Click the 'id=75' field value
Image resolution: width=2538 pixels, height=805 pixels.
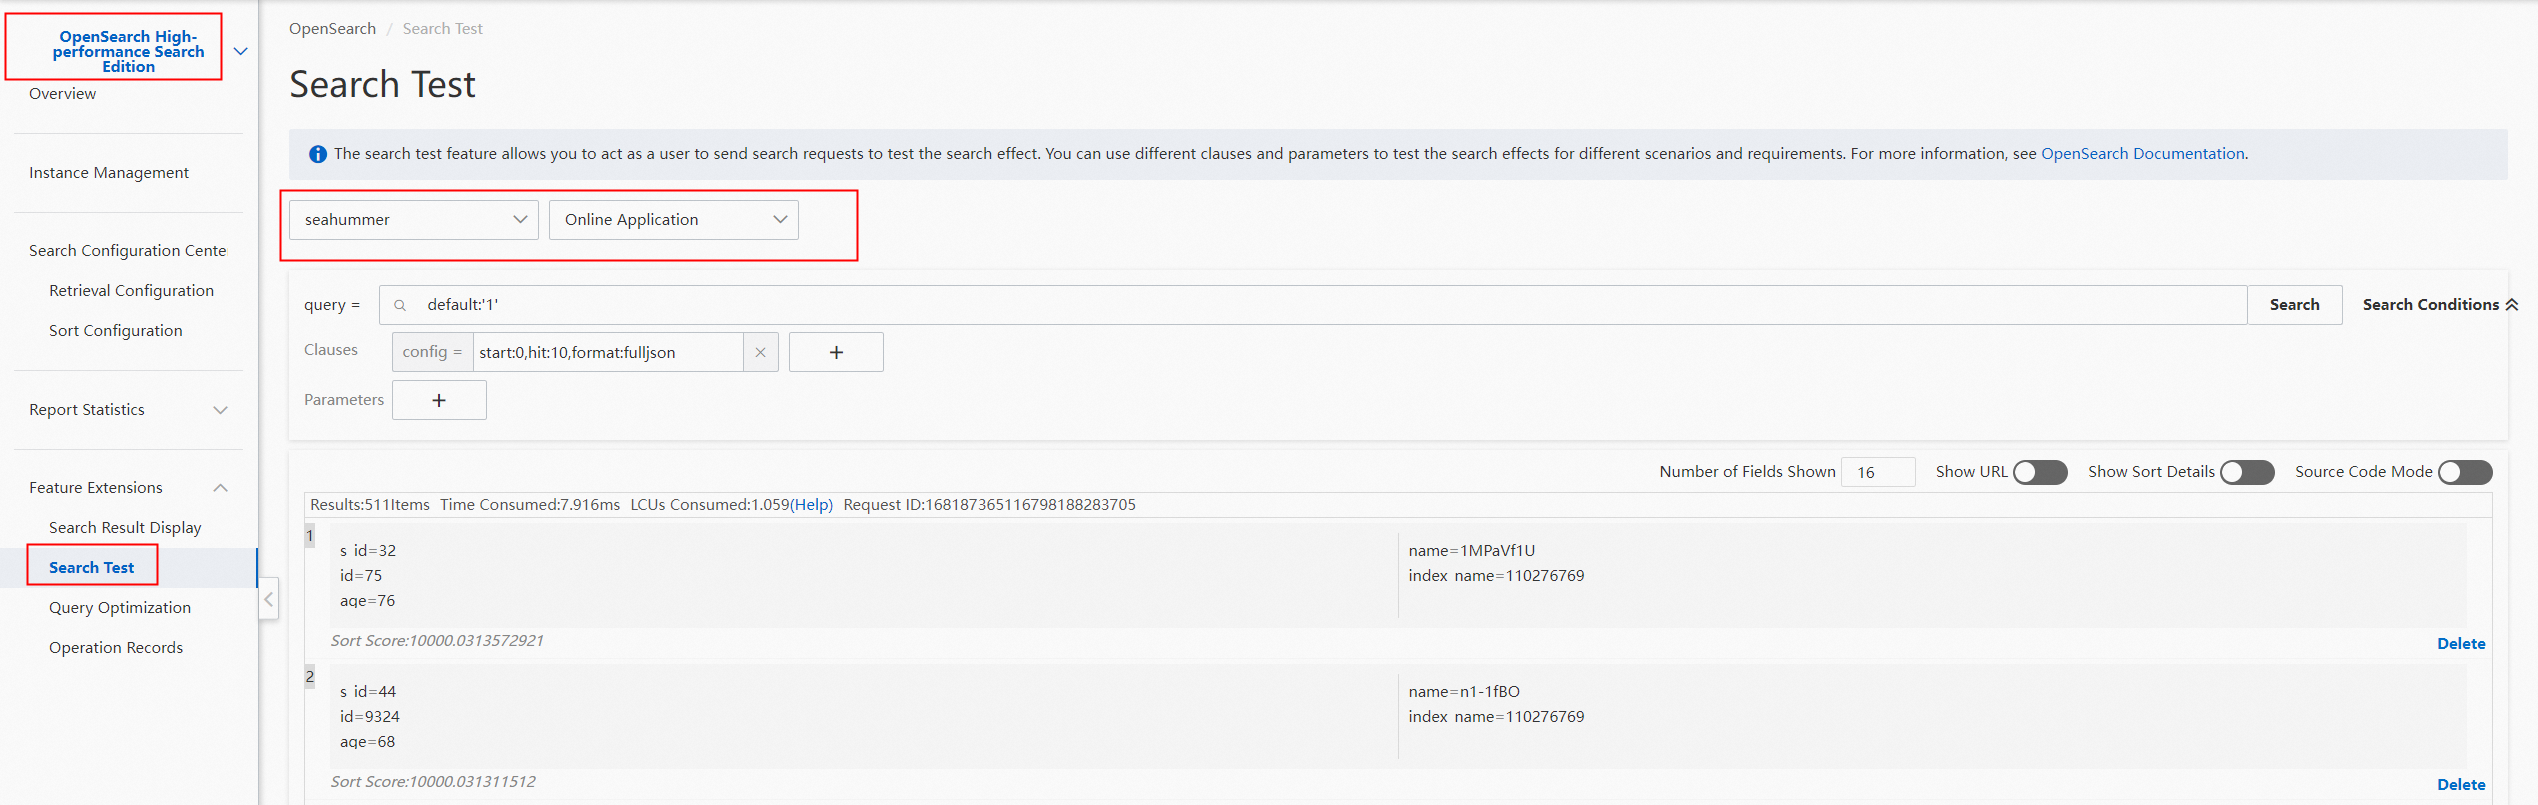coord(361,576)
